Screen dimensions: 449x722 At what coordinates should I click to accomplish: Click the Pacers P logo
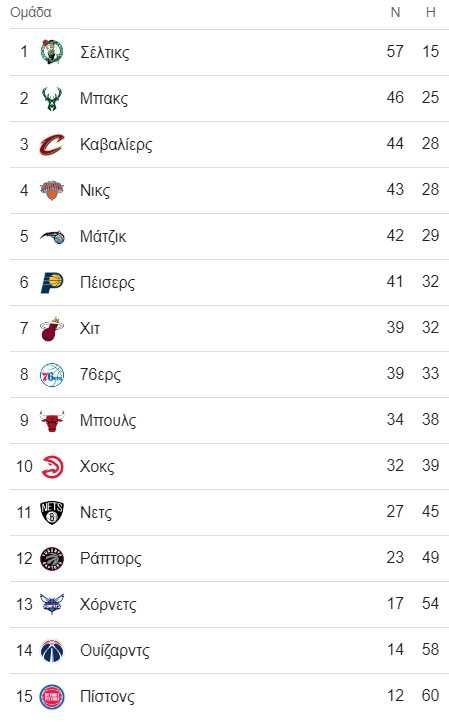coord(52,282)
